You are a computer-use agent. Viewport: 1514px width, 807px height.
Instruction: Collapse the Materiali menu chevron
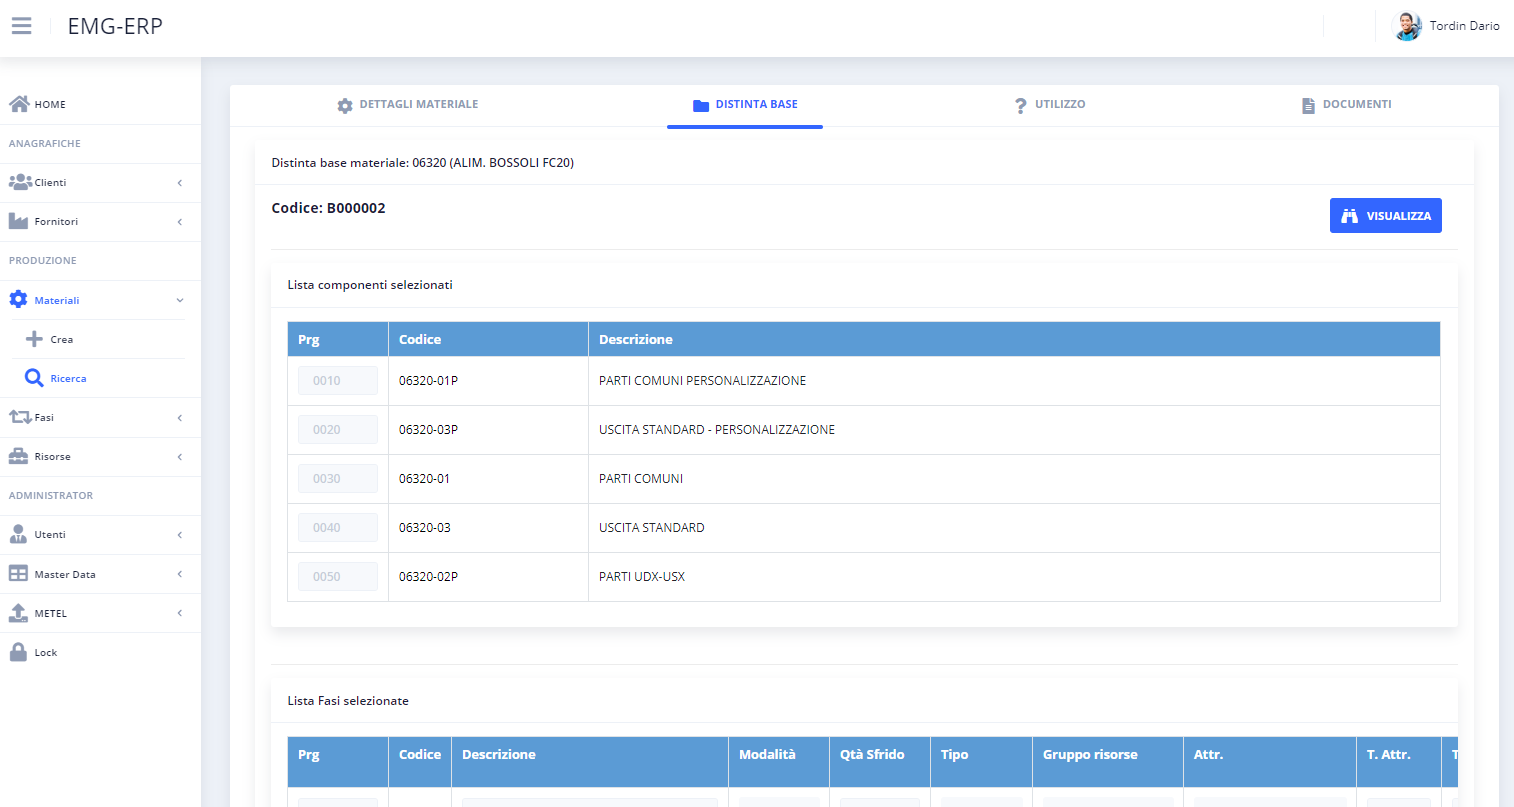[180, 300]
